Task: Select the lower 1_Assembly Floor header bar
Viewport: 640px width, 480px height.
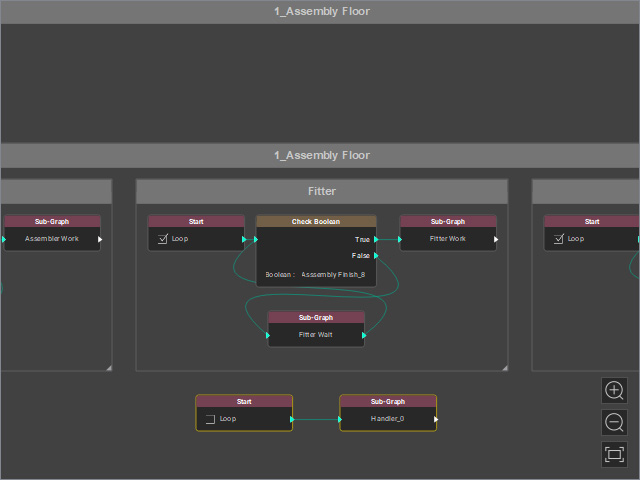Action: [x=320, y=156]
